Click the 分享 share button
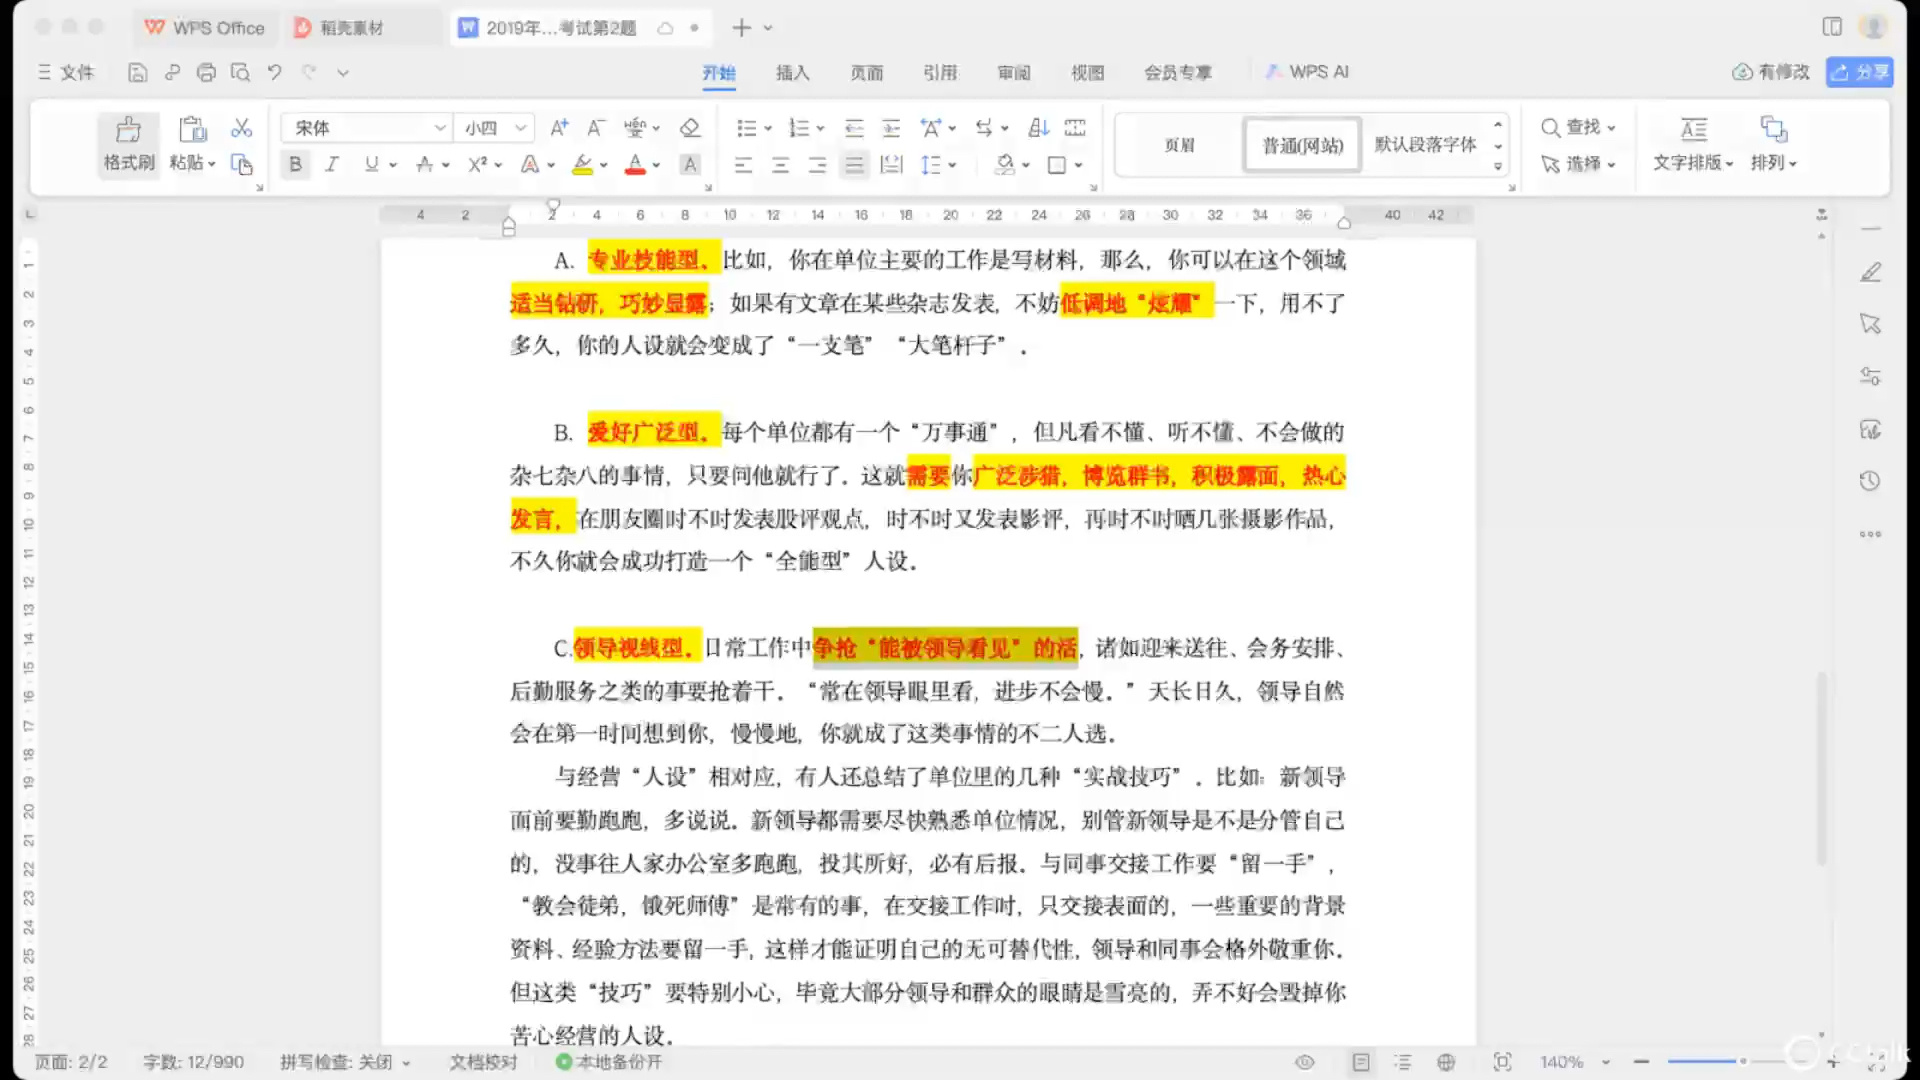Viewport: 1920px width, 1080px height. coord(1860,72)
